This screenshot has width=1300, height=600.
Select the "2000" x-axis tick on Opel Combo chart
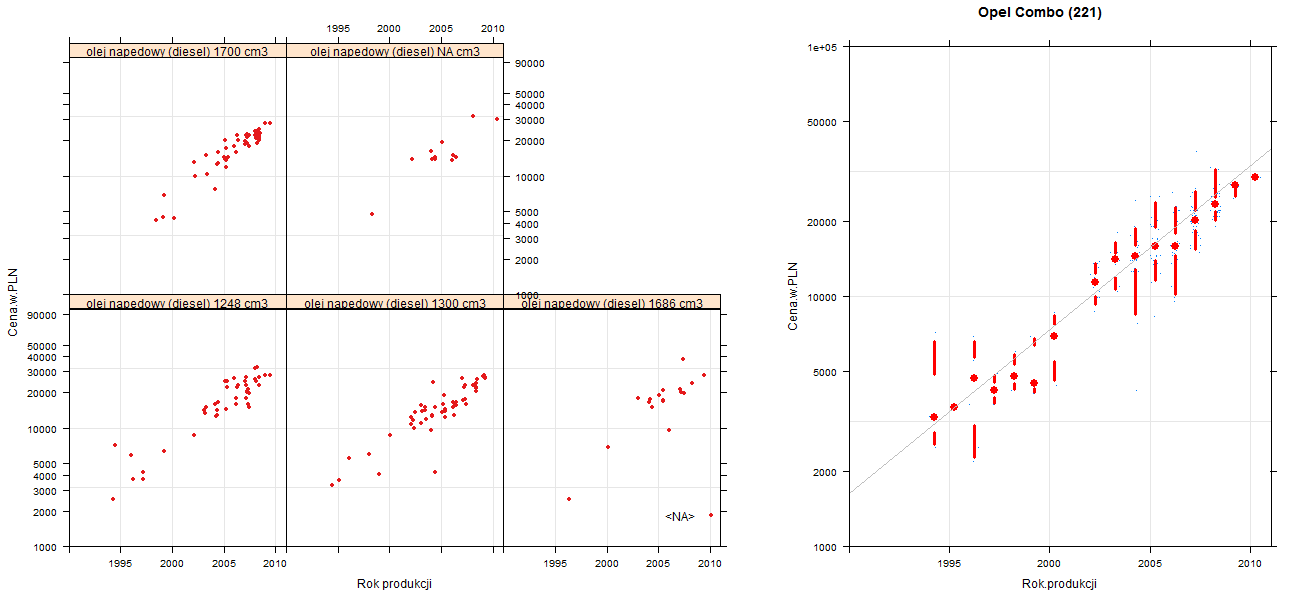pos(1048,563)
